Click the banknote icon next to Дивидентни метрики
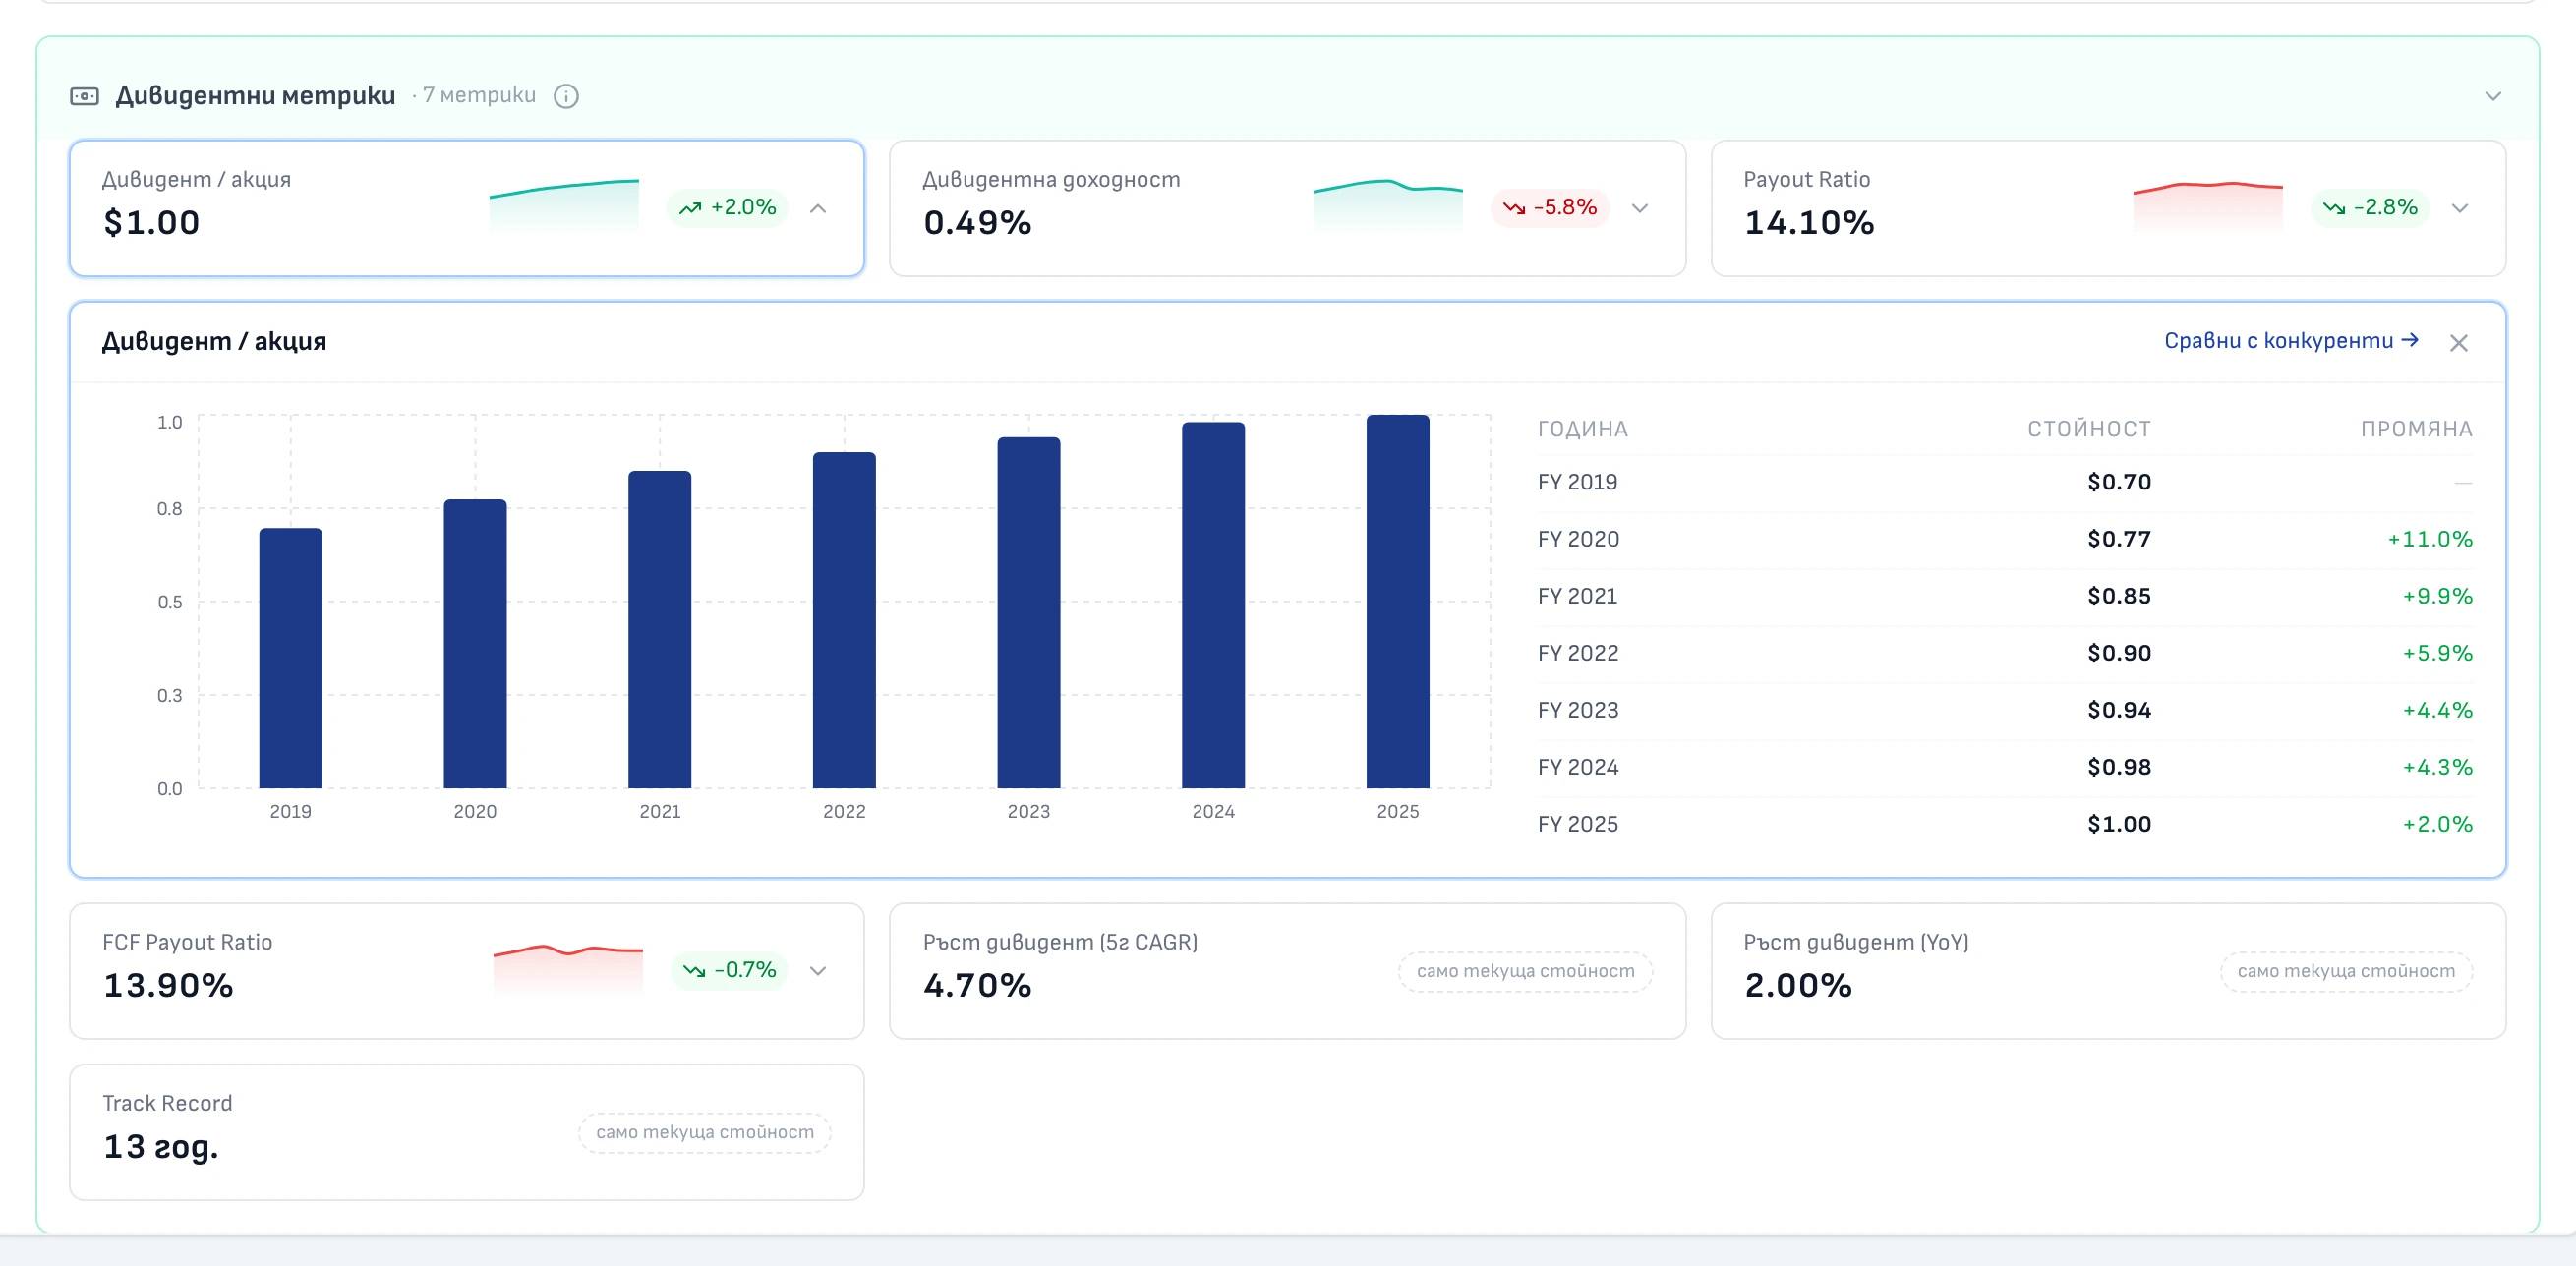This screenshot has width=2576, height=1266. [84, 96]
